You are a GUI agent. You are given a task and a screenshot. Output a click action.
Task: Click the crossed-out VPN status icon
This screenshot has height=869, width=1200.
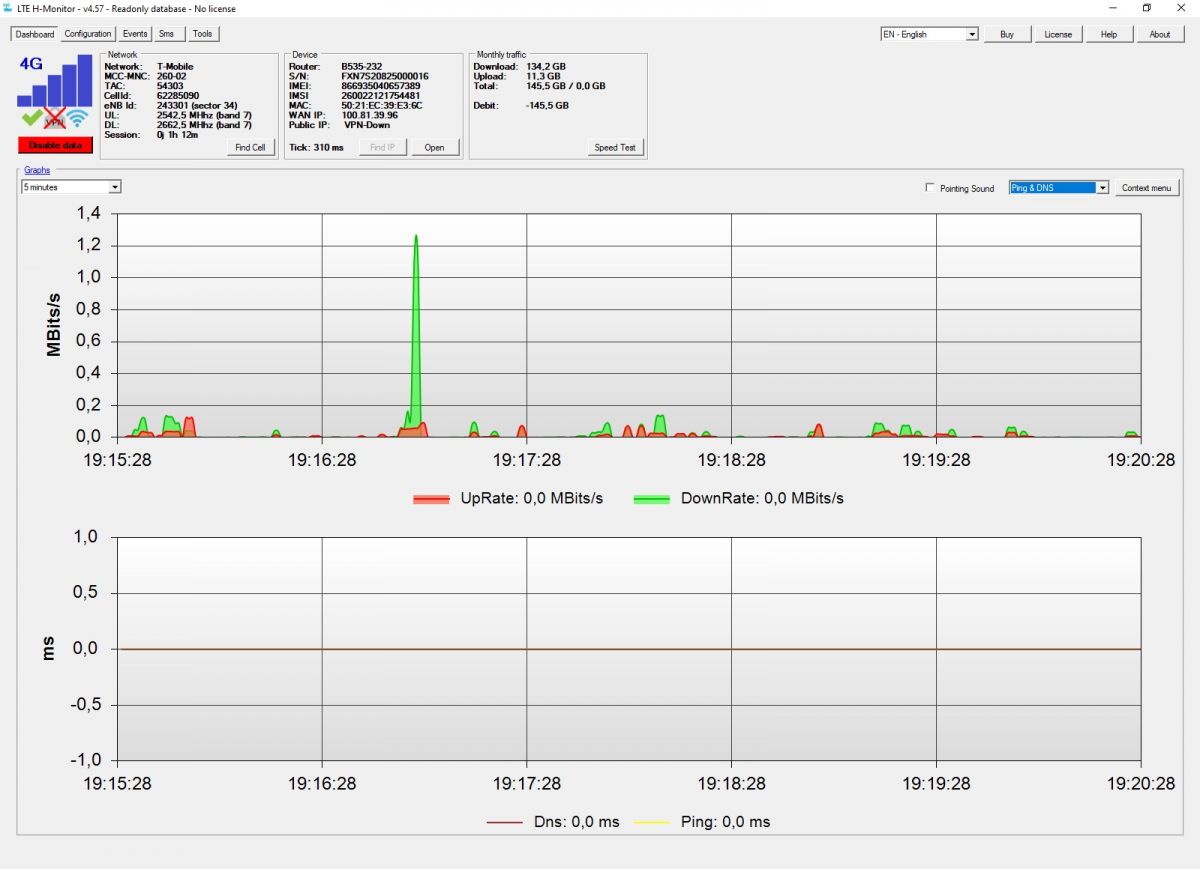(55, 119)
